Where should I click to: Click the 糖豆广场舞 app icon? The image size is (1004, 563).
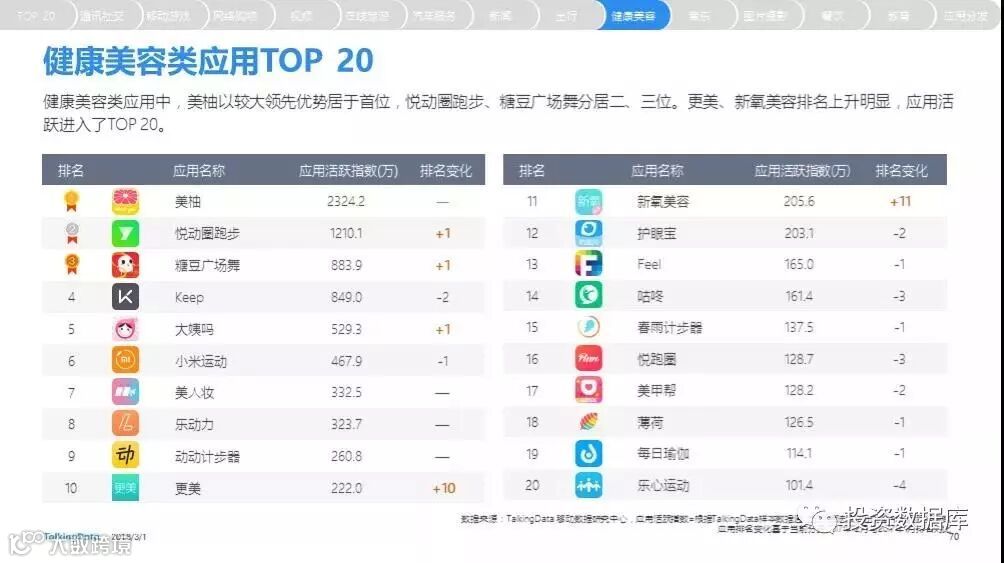coord(126,265)
